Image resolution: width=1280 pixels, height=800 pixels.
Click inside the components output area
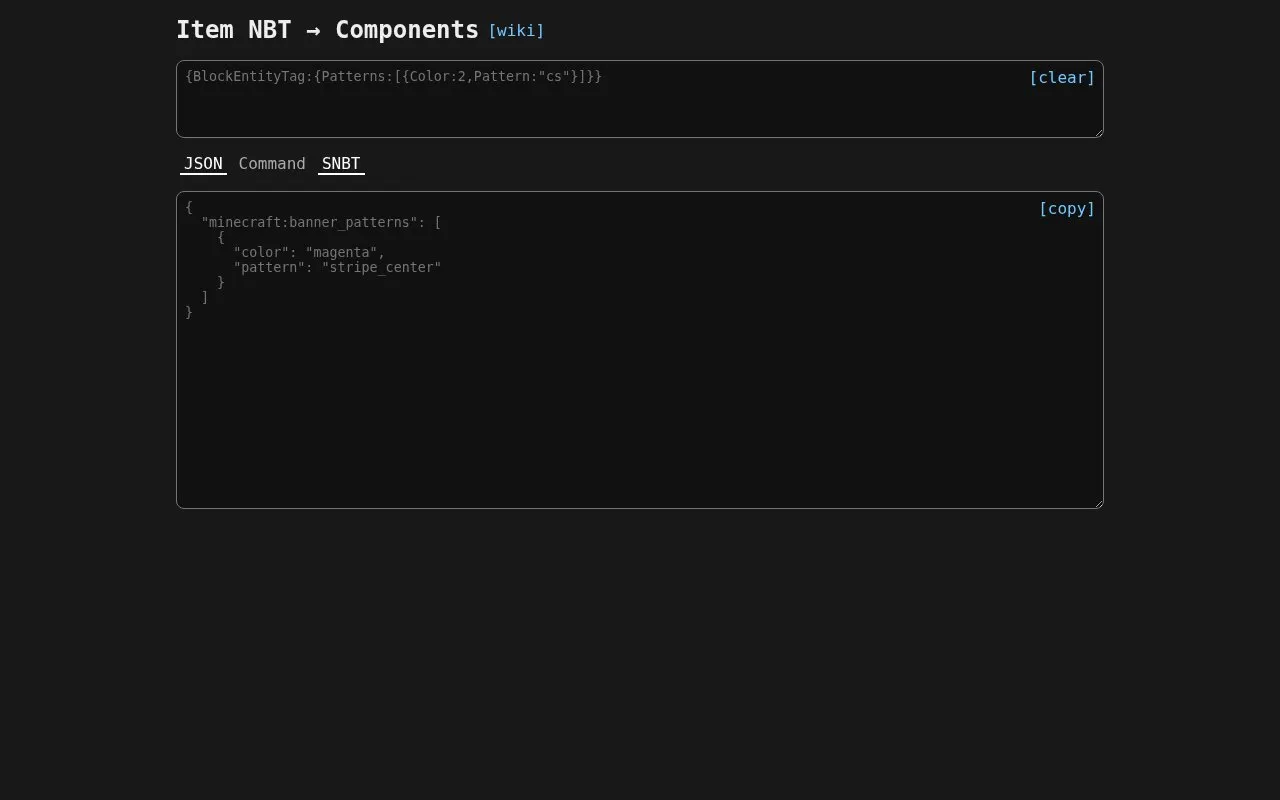[640, 350]
